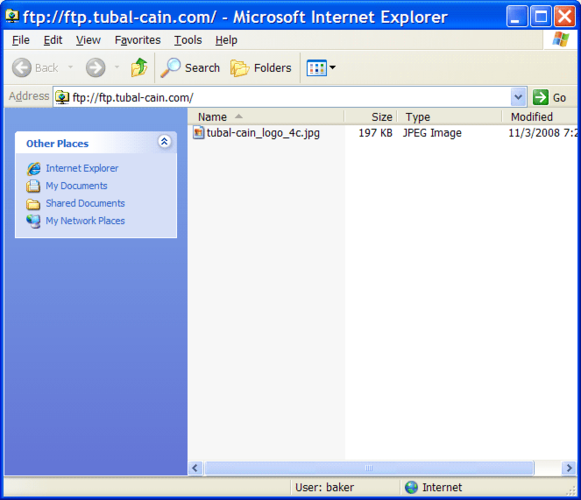Viewport: 581px width, 500px height.
Task: Sort by the Size column header
Action: pyautogui.click(x=371, y=117)
